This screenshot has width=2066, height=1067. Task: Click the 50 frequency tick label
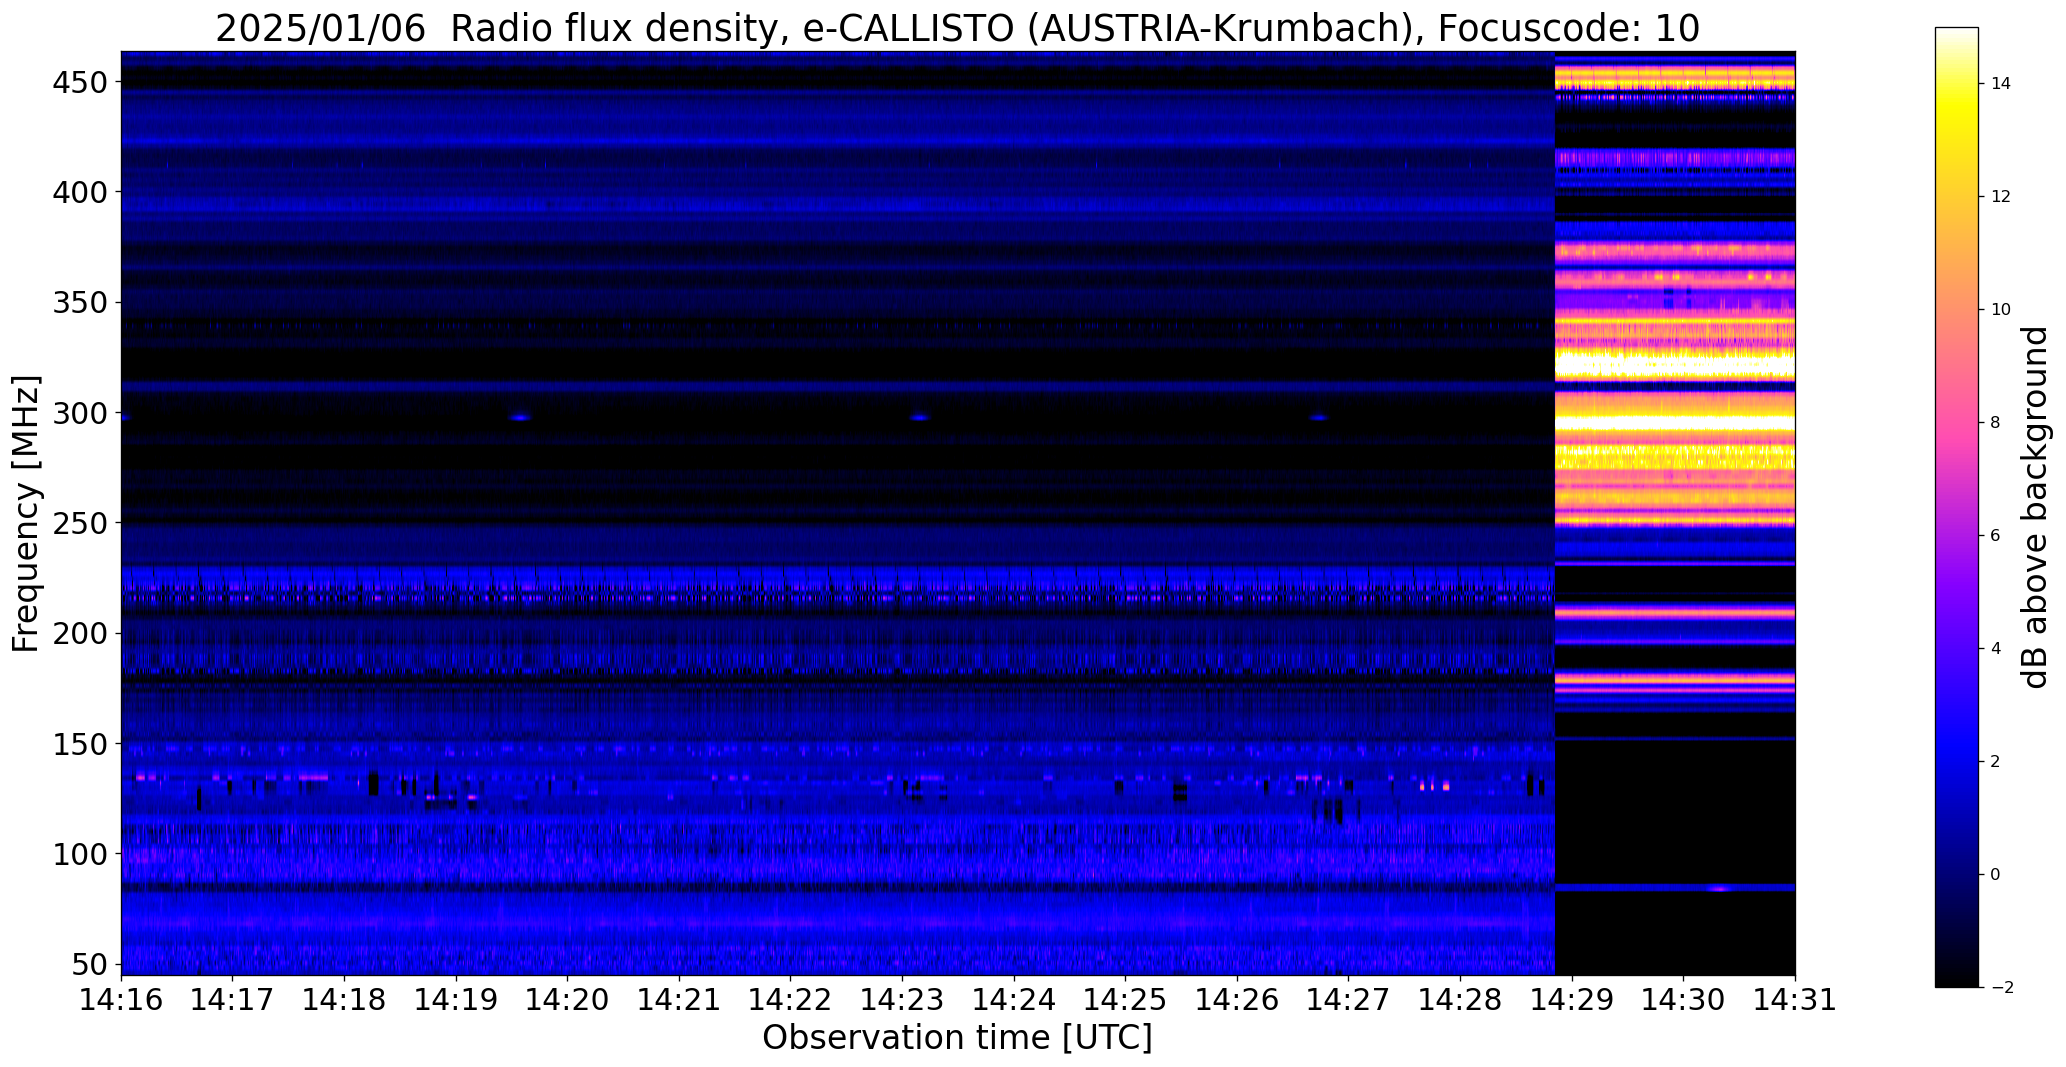(89, 965)
